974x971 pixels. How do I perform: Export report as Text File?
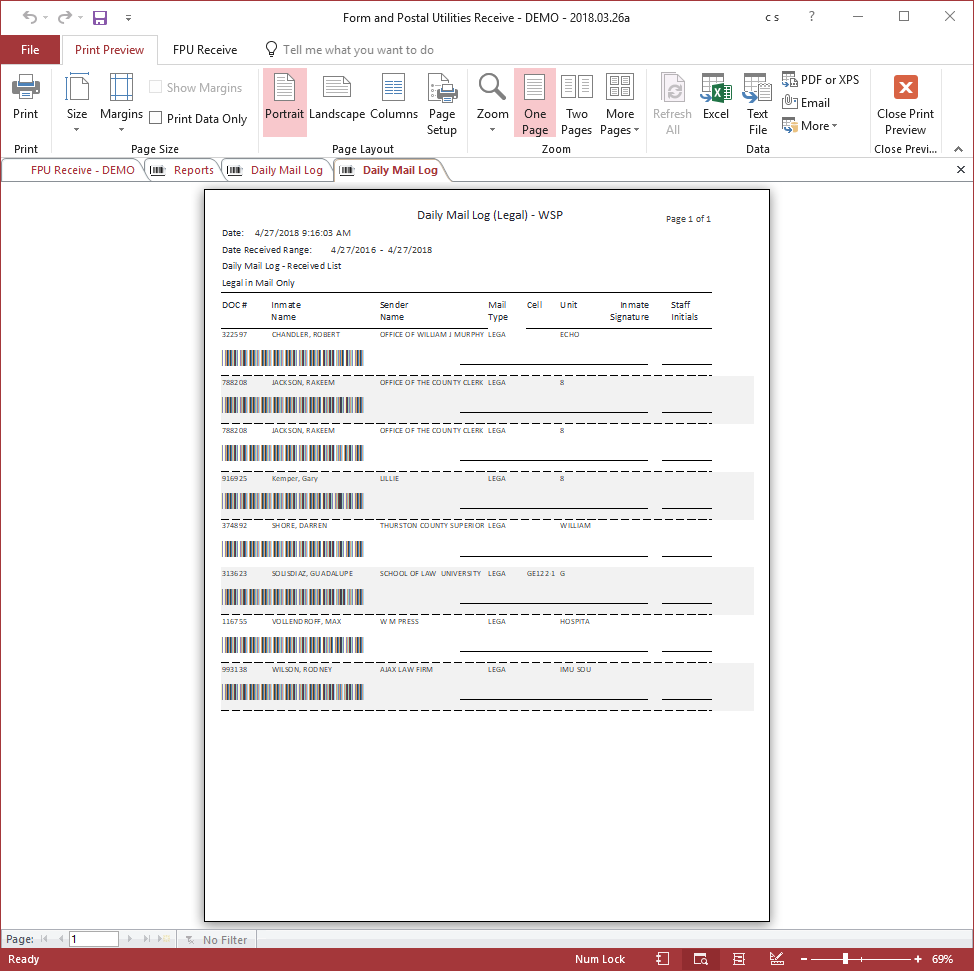[758, 104]
